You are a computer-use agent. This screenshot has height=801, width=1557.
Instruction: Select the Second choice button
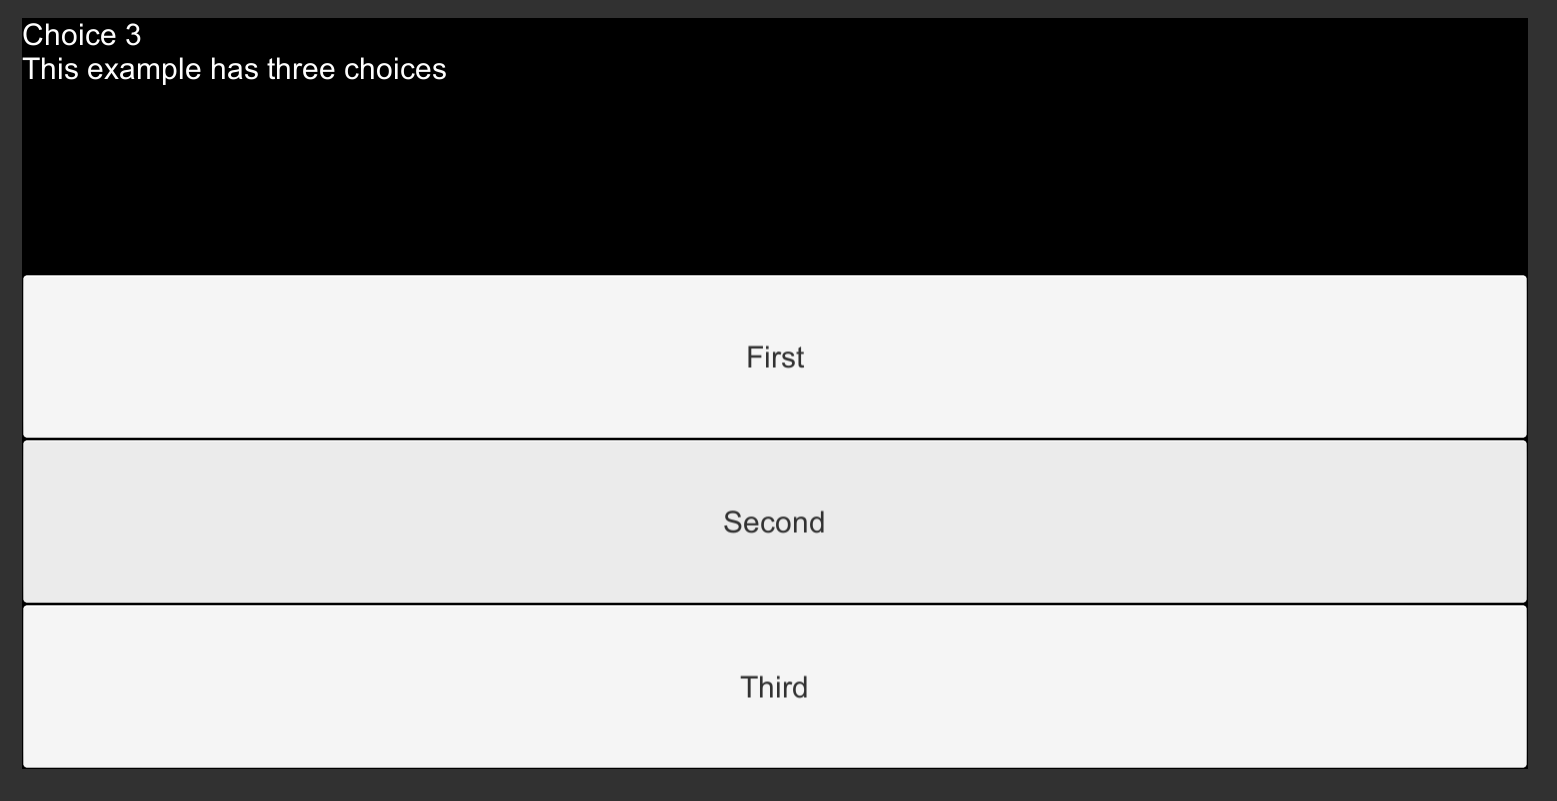point(774,522)
